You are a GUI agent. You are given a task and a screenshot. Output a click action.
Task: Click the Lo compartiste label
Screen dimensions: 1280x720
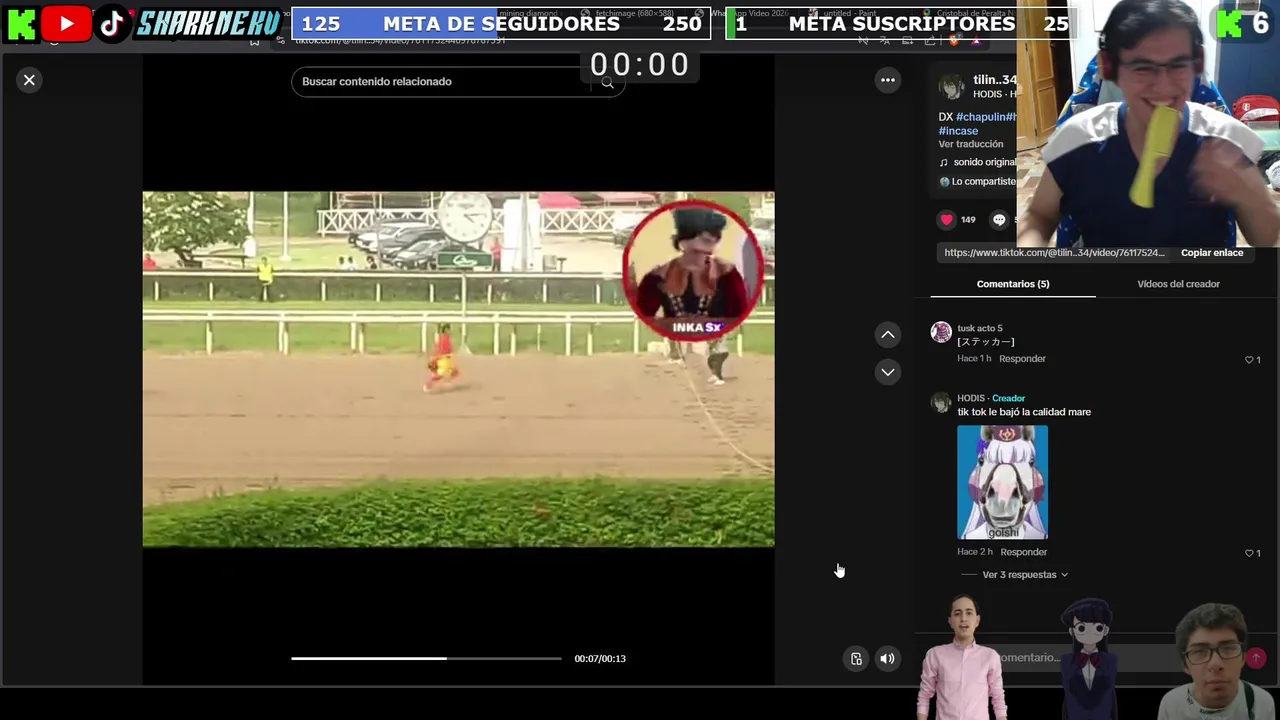coord(983,182)
